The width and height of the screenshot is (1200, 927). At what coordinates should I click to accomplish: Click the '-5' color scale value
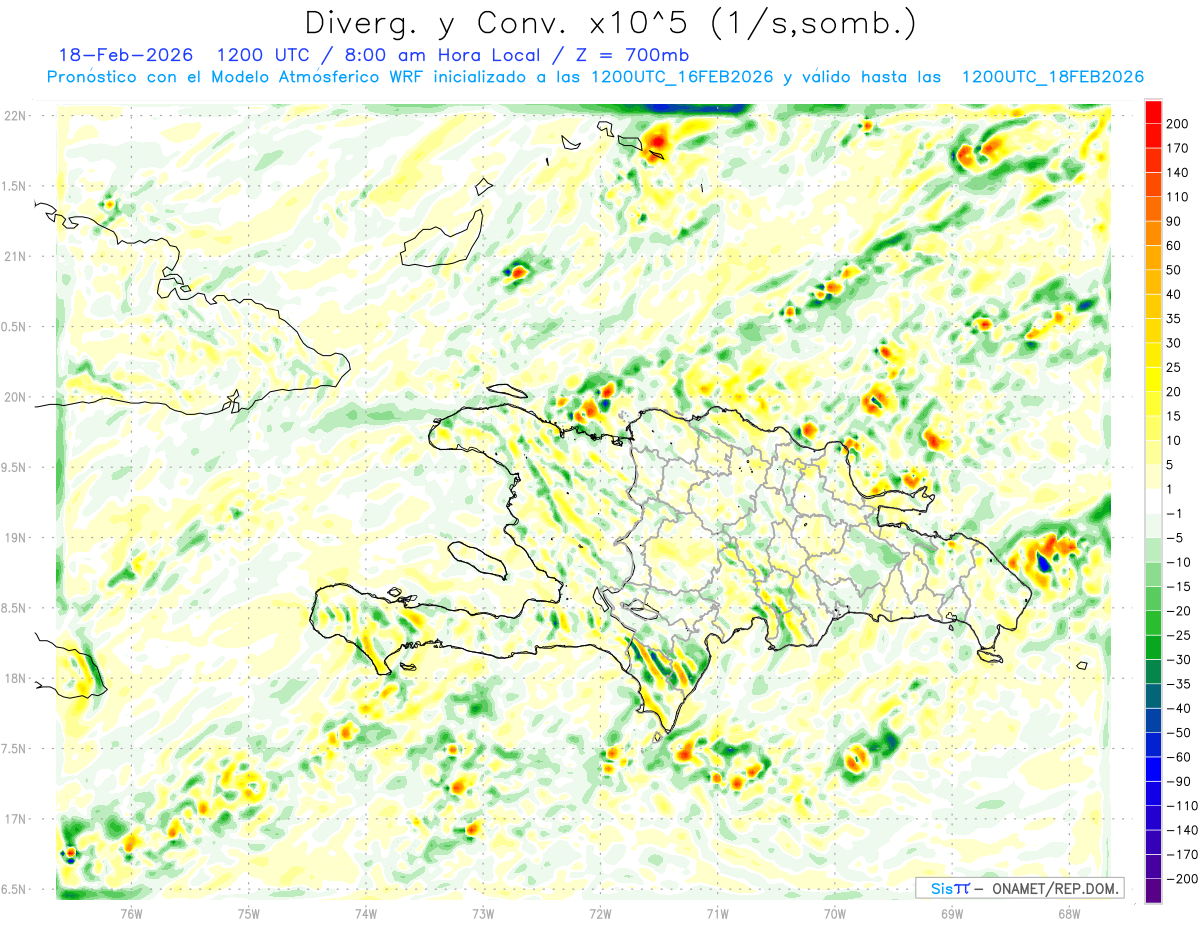[x=1174, y=538]
